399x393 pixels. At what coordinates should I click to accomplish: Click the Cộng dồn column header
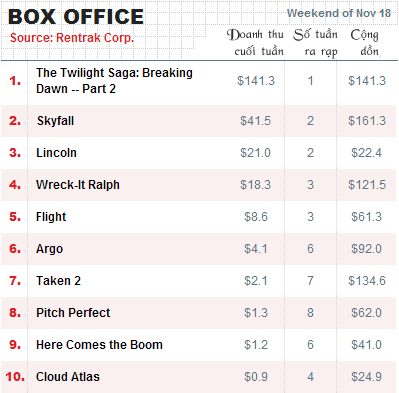point(365,43)
